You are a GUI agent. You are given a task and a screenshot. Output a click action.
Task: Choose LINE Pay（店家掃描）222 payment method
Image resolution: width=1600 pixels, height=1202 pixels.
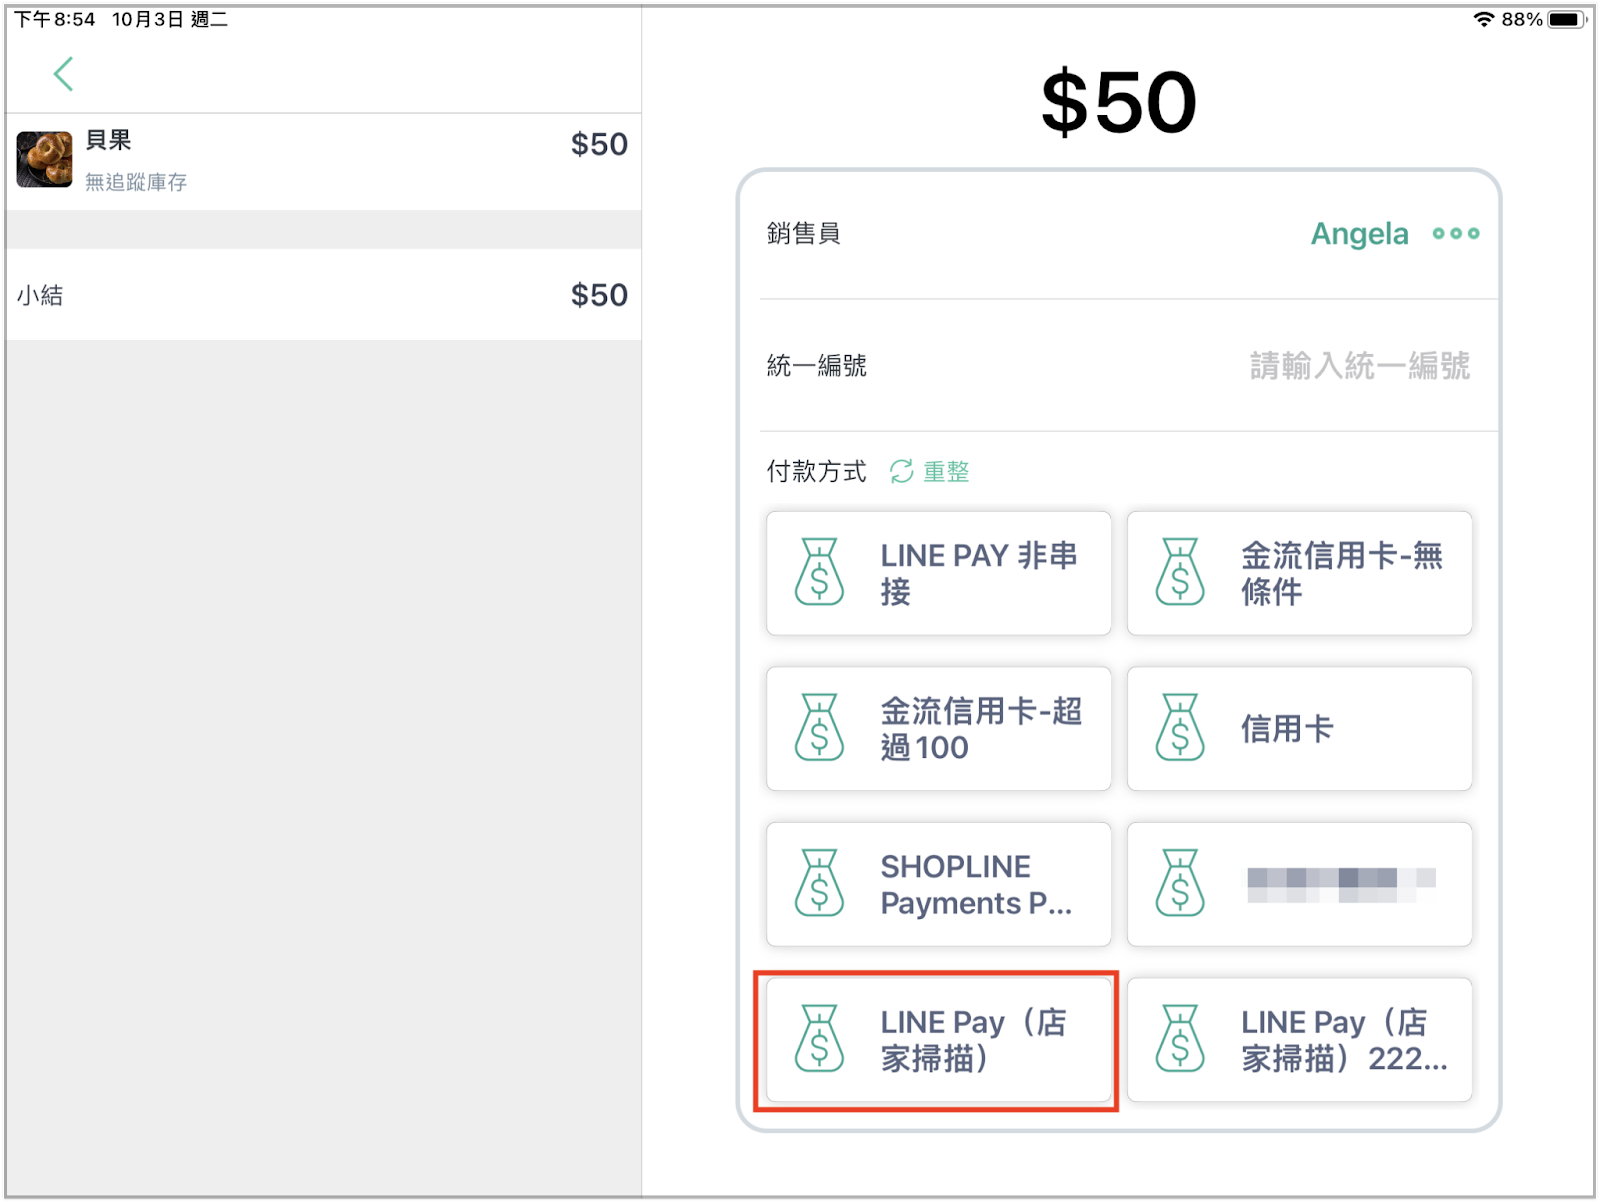click(1299, 1040)
